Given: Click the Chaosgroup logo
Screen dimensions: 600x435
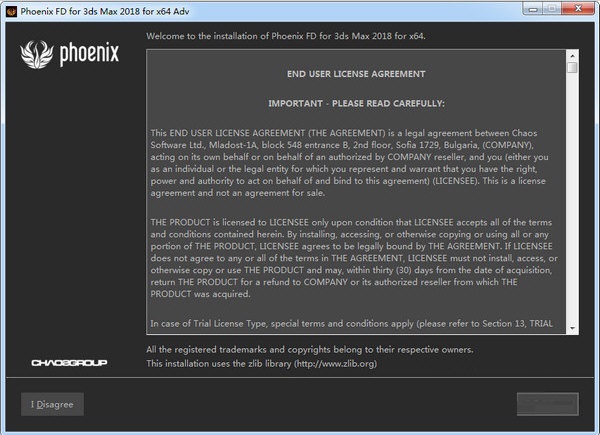Looking at the screenshot, I should pyautogui.click(x=69, y=363).
